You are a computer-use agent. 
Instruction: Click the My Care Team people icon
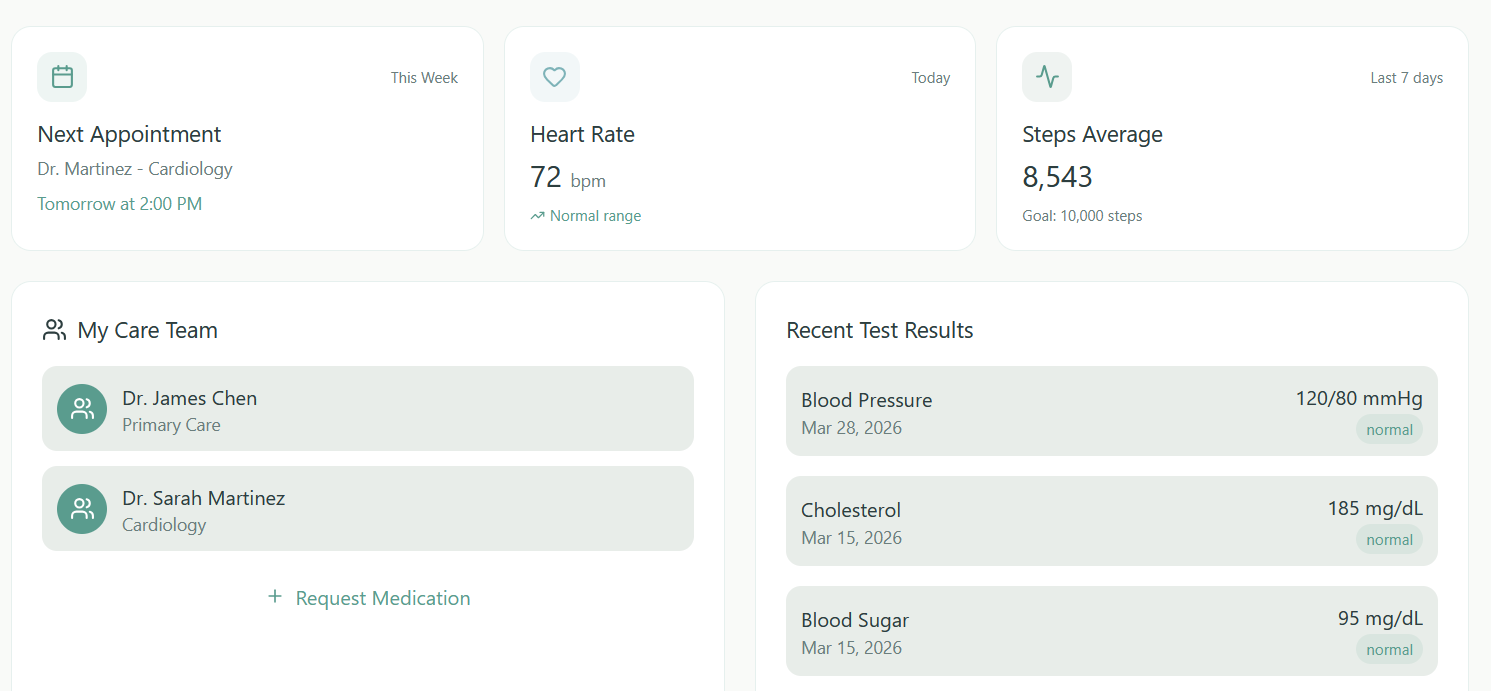click(x=55, y=330)
